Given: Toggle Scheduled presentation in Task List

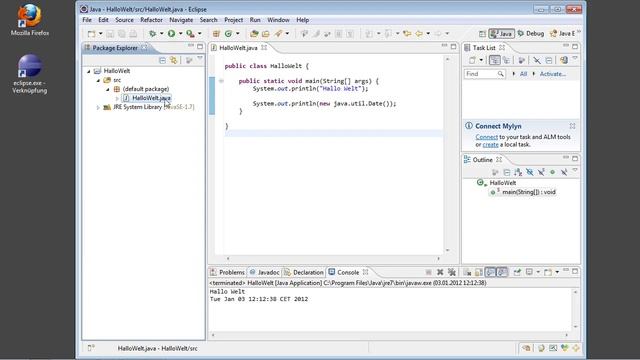Looking at the screenshot, I should (506, 60).
